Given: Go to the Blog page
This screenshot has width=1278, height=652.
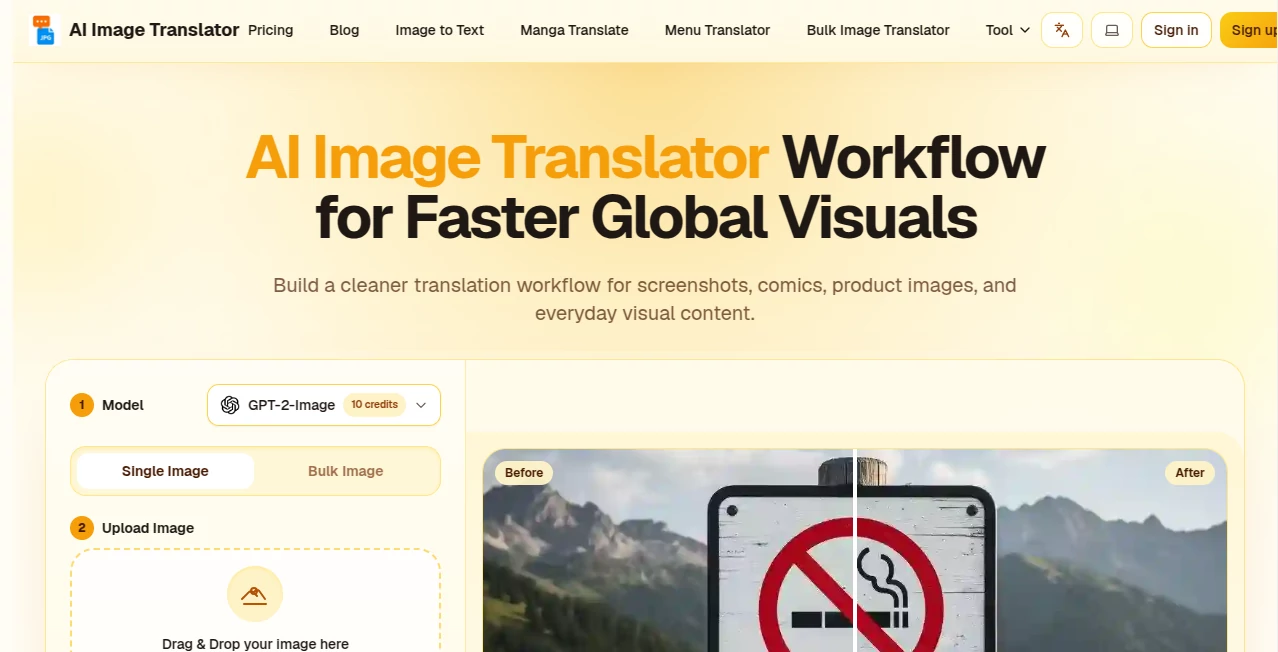Looking at the screenshot, I should (x=344, y=30).
